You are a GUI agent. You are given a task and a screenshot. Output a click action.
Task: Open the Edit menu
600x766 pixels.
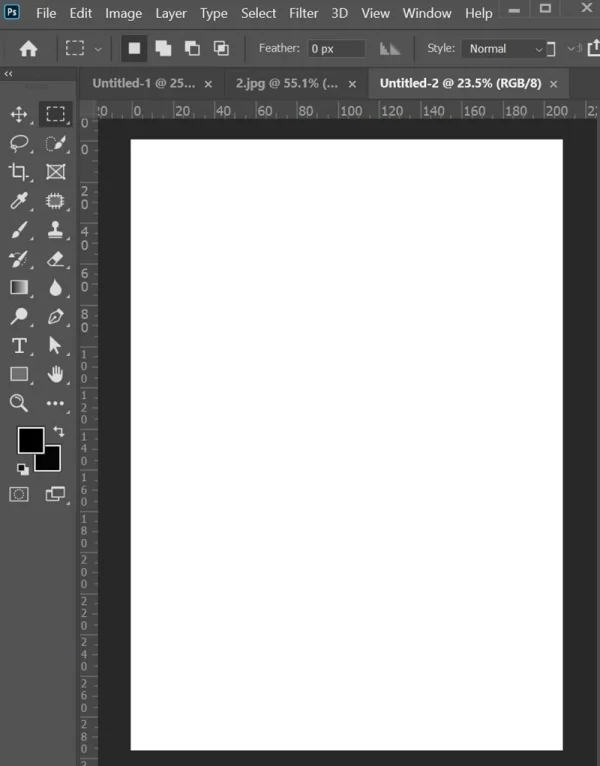[x=81, y=13]
